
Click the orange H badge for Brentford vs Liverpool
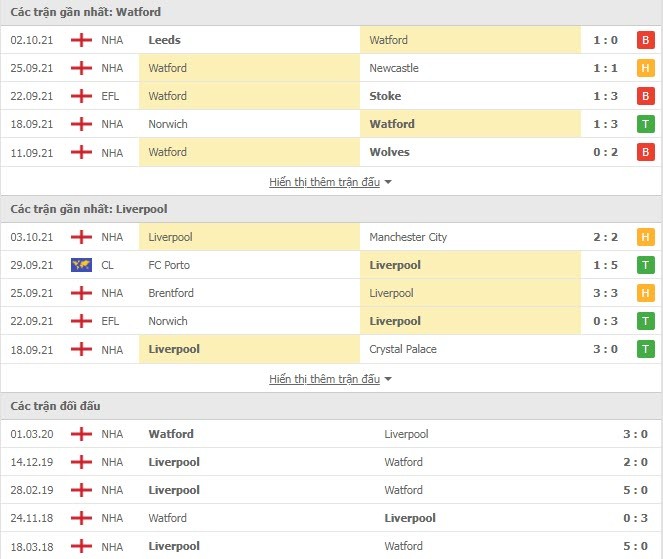[x=645, y=293]
